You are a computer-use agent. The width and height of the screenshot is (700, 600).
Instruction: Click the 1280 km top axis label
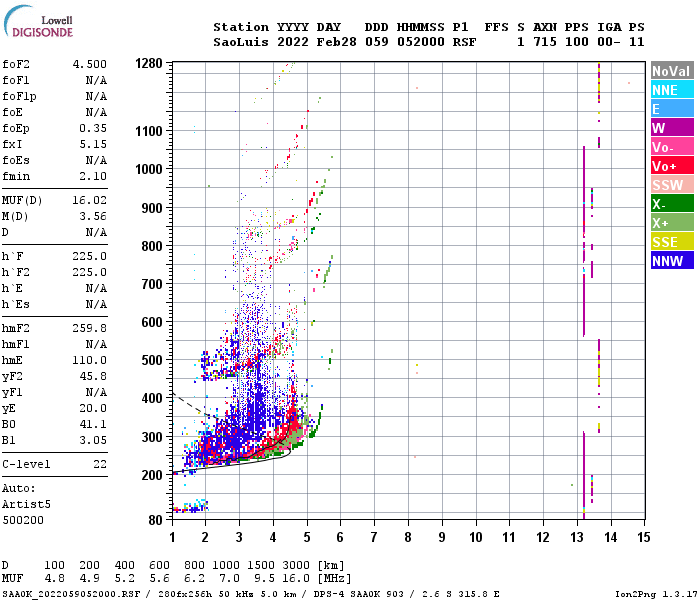click(149, 64)
